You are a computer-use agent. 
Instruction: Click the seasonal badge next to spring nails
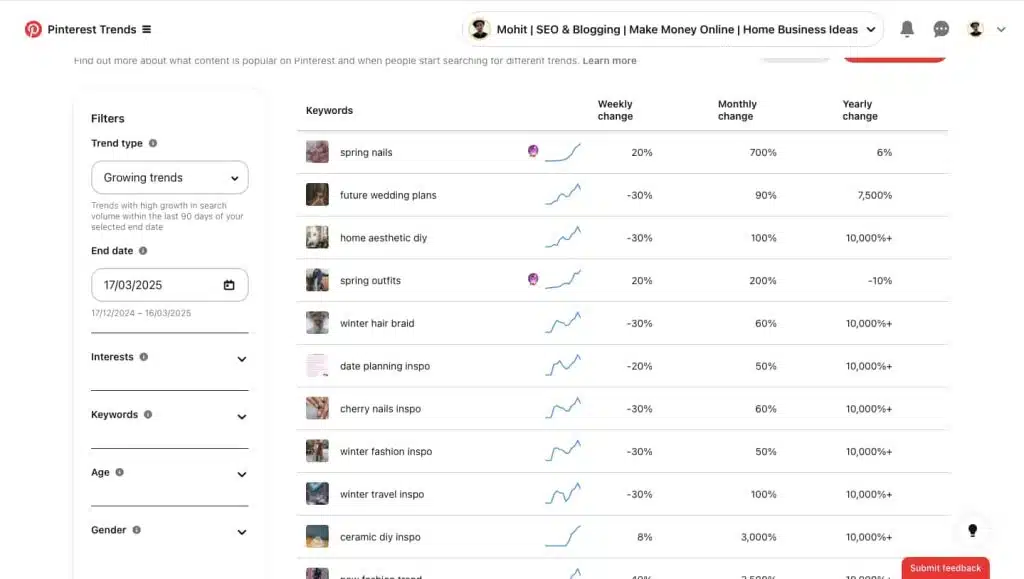click(x=532, y=151)
